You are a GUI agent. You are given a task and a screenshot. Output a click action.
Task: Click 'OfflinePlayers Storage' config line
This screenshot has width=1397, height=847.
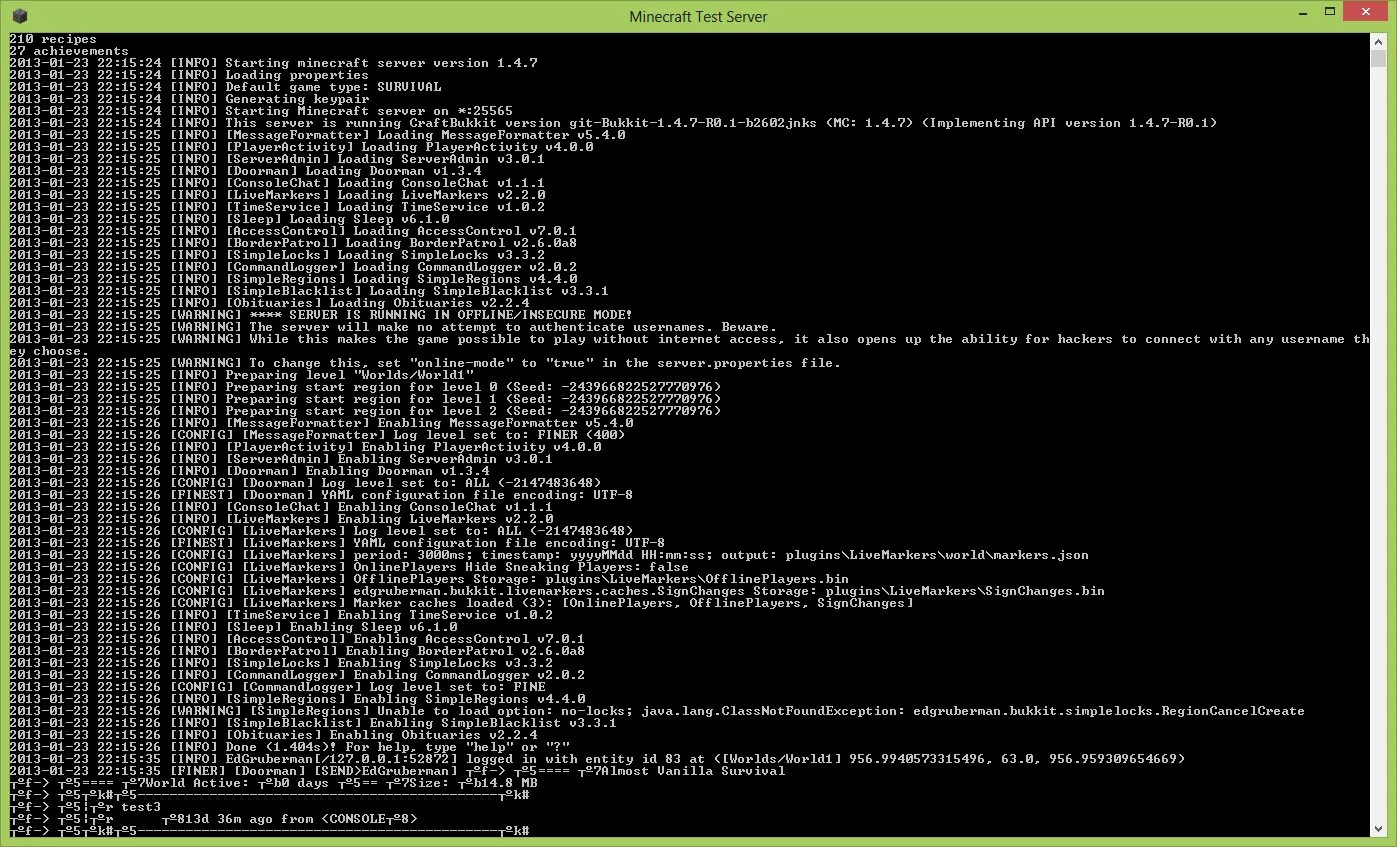(x=430, y=579)
